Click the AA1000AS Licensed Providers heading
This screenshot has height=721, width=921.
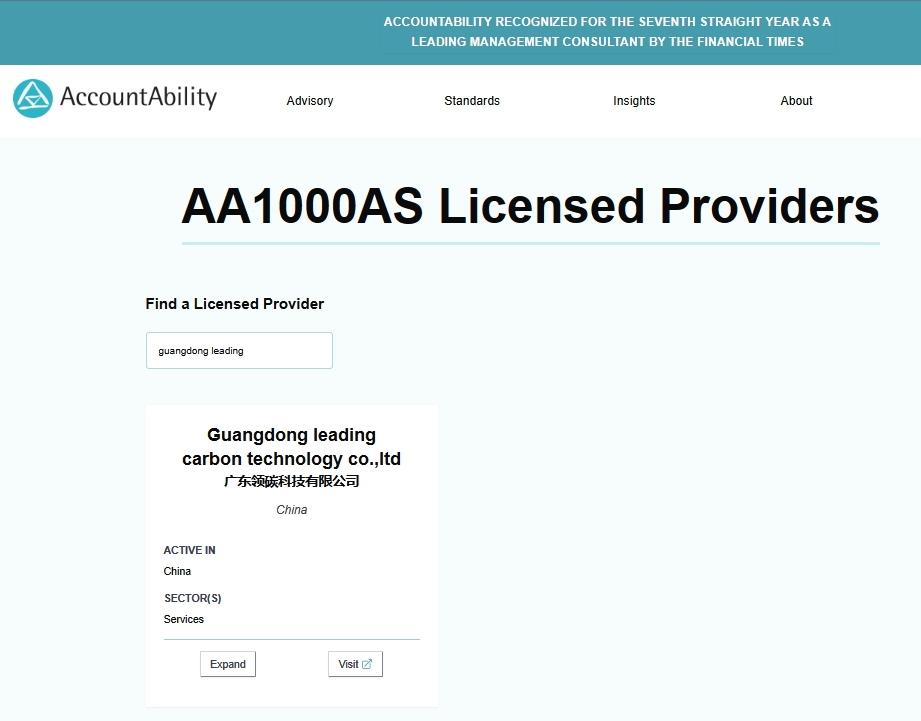coord(530,207)
